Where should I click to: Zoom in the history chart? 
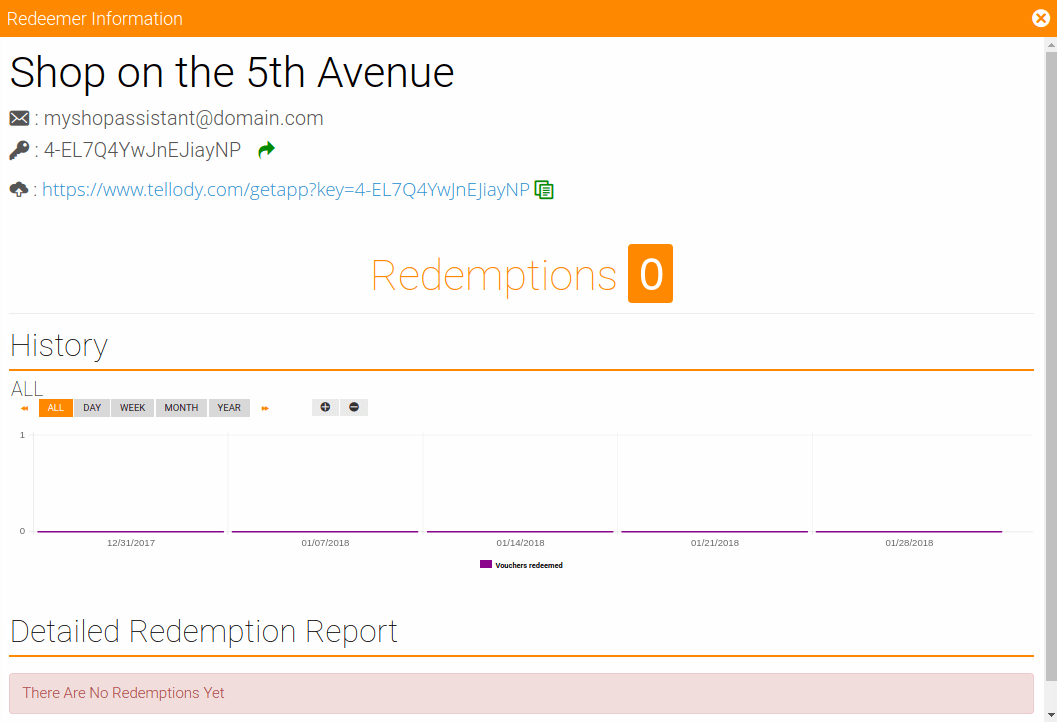(x=325, y=407)
